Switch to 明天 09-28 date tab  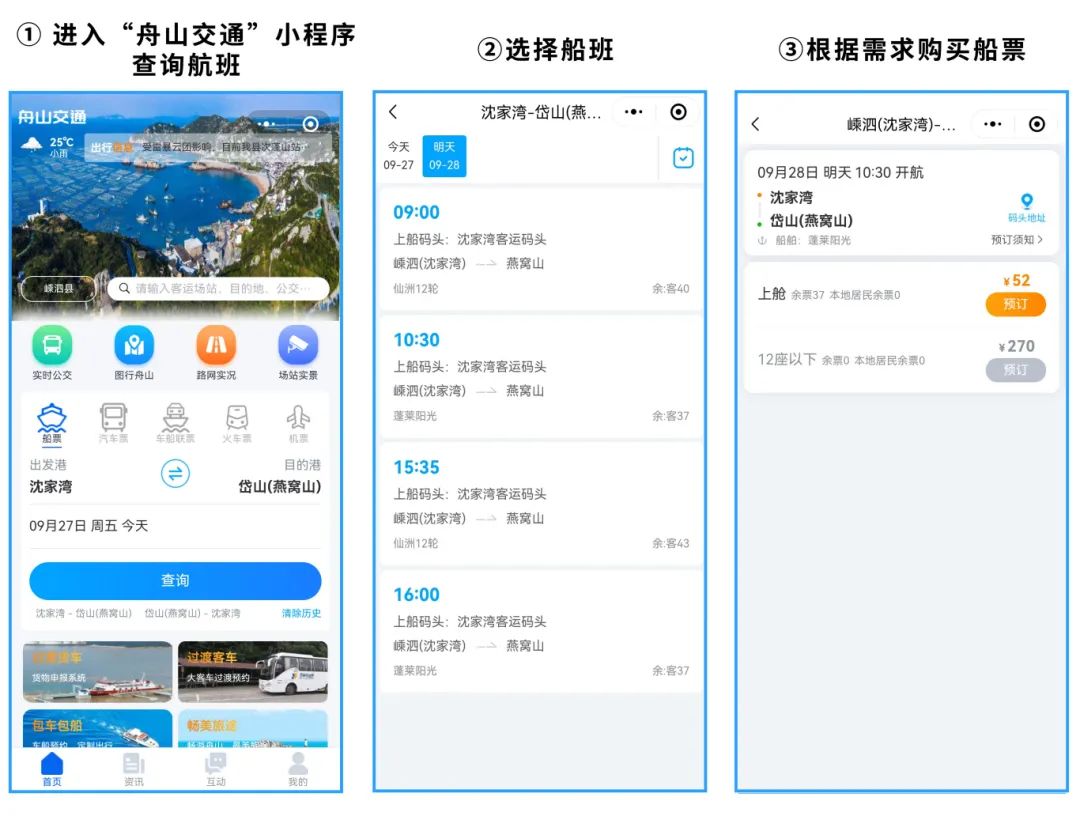coord(444,156)
